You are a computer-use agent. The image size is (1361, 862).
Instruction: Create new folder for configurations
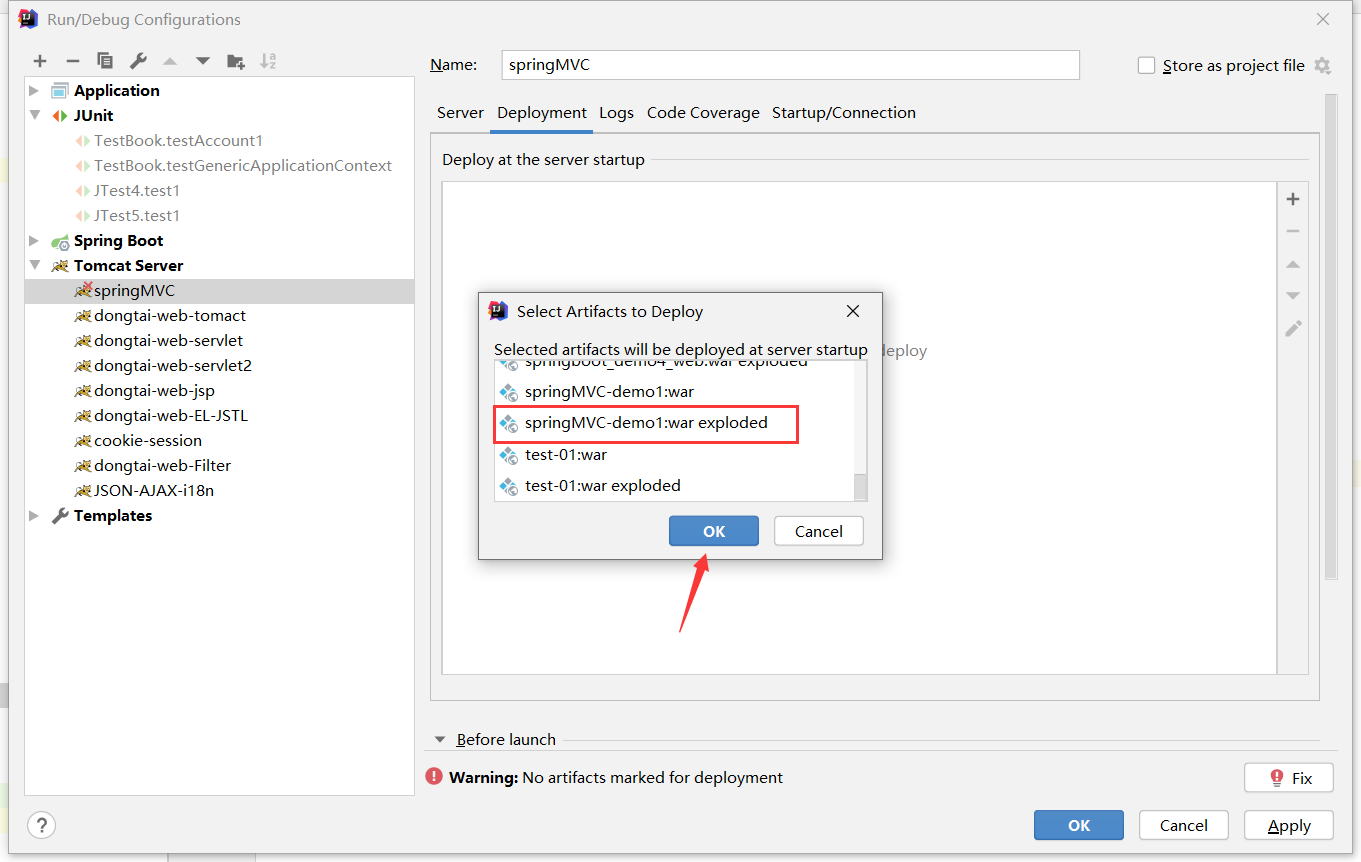tap(236, 61)
